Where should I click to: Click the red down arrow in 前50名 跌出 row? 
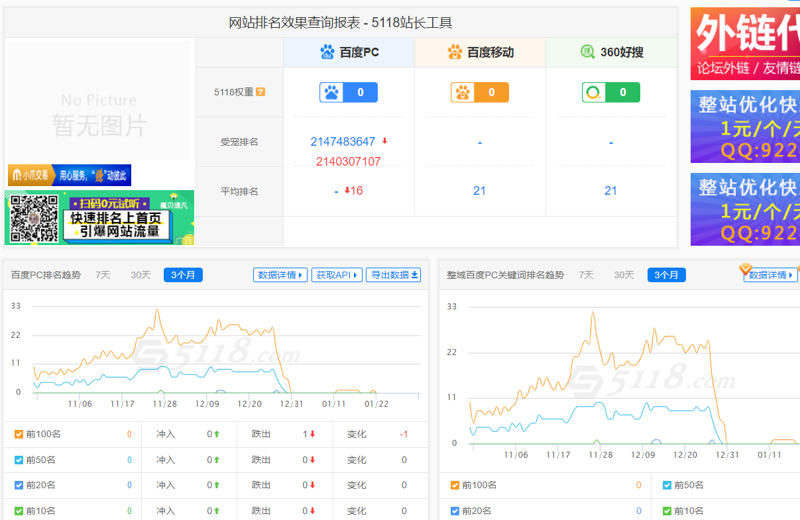(x=312, y=460)
